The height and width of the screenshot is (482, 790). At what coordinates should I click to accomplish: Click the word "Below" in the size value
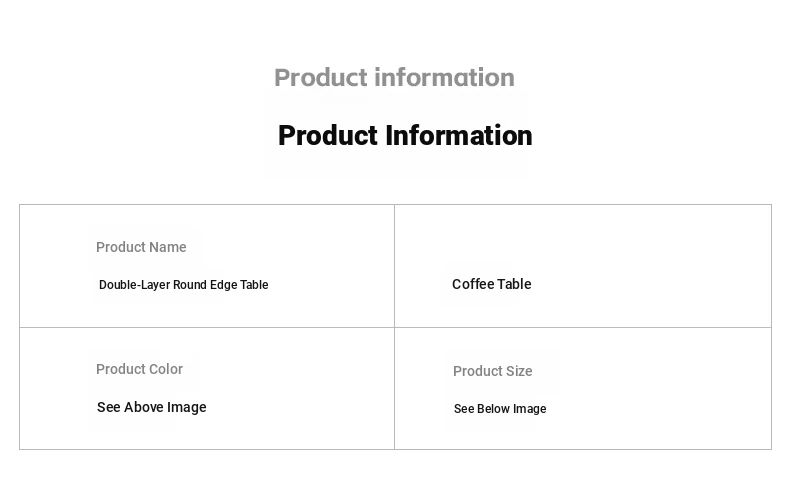493,409
